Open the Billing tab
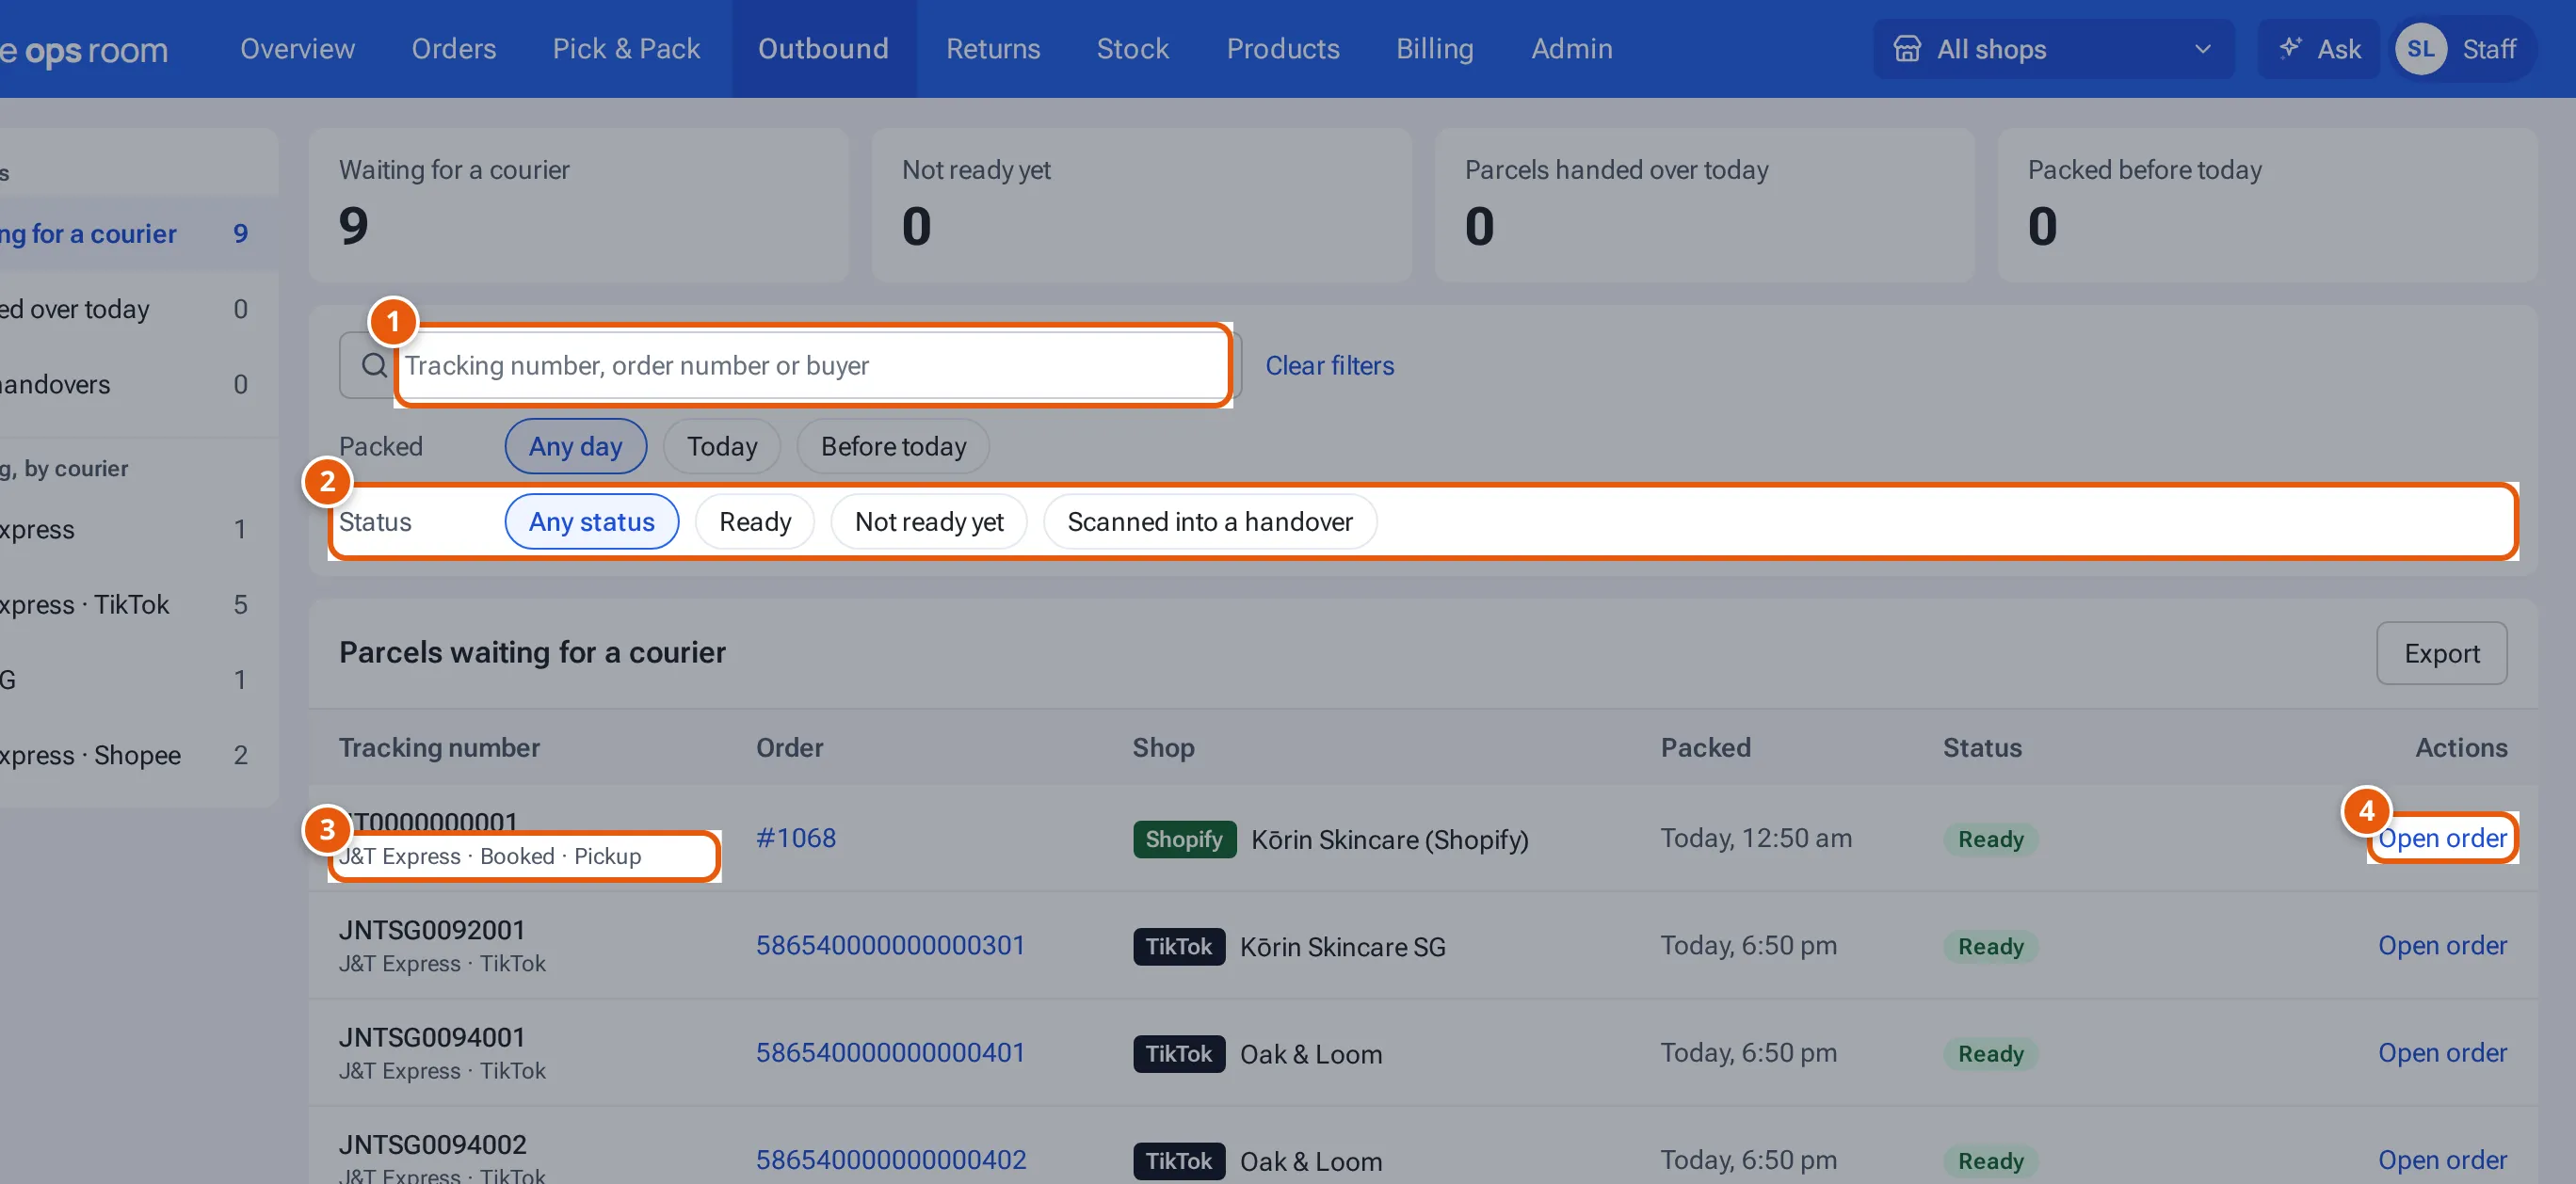 [x=1434, y=49]
